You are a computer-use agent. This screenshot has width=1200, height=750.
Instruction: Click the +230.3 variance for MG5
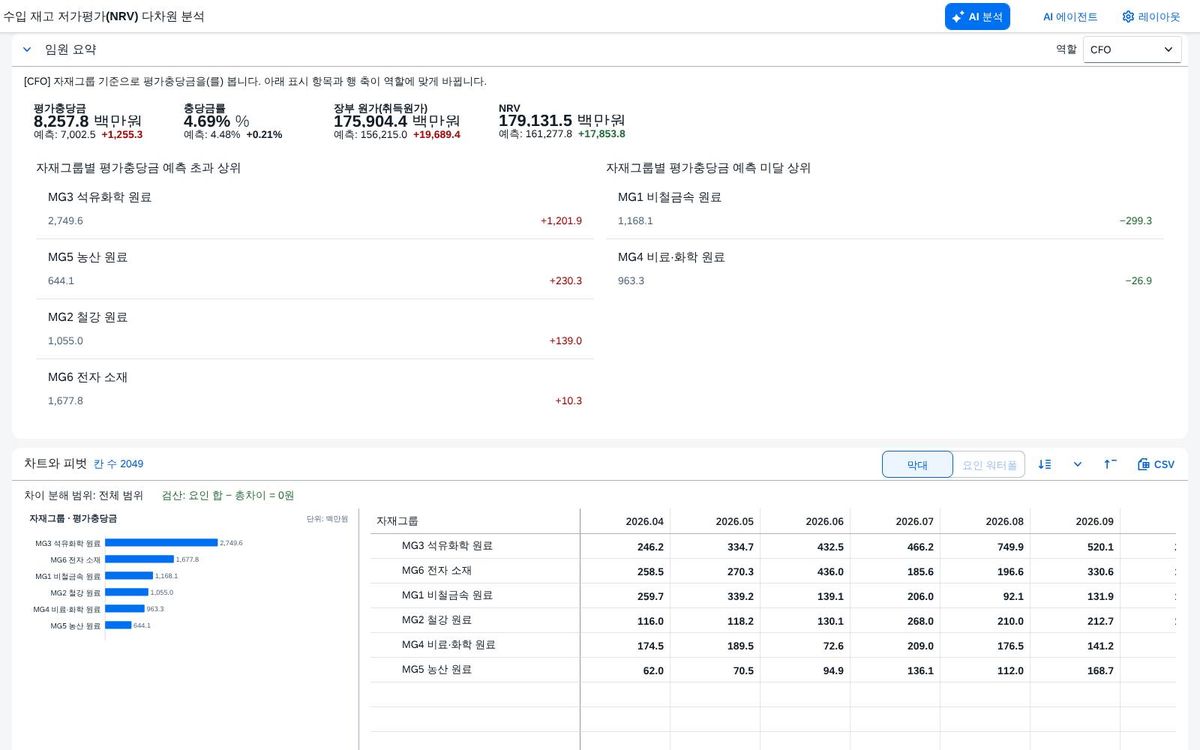click(565, 281)
